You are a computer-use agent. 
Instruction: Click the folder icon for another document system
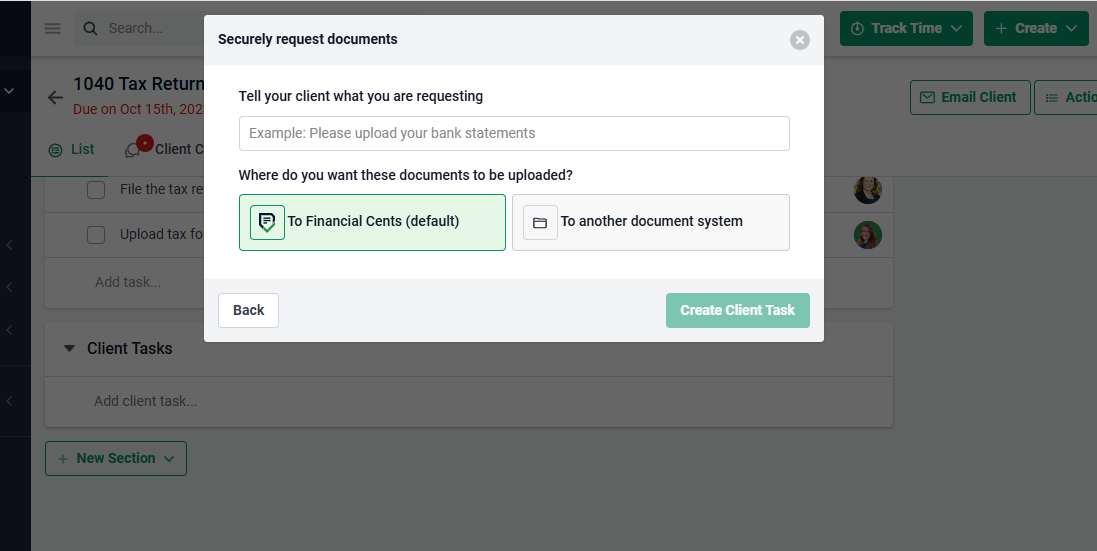pos(540,222)
